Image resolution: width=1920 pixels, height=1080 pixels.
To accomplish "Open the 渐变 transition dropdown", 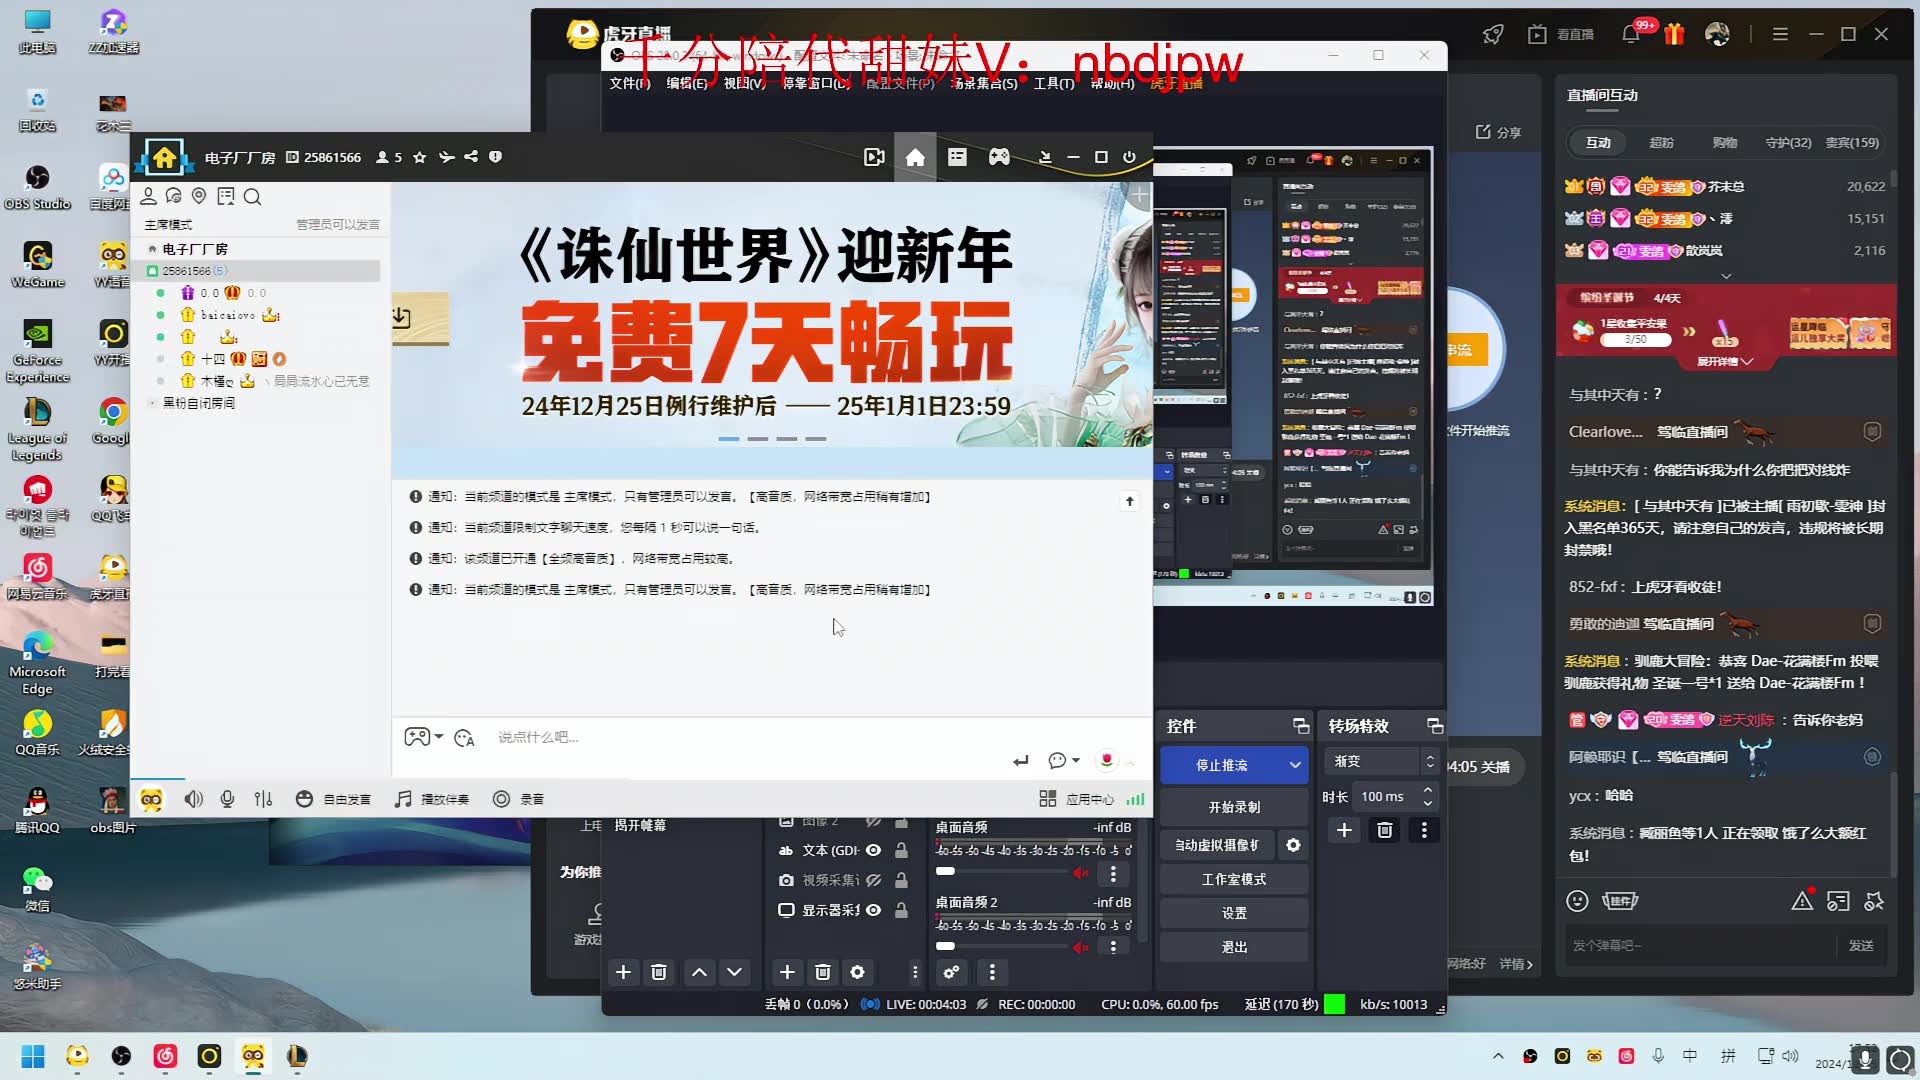I will pos(1383,761).
